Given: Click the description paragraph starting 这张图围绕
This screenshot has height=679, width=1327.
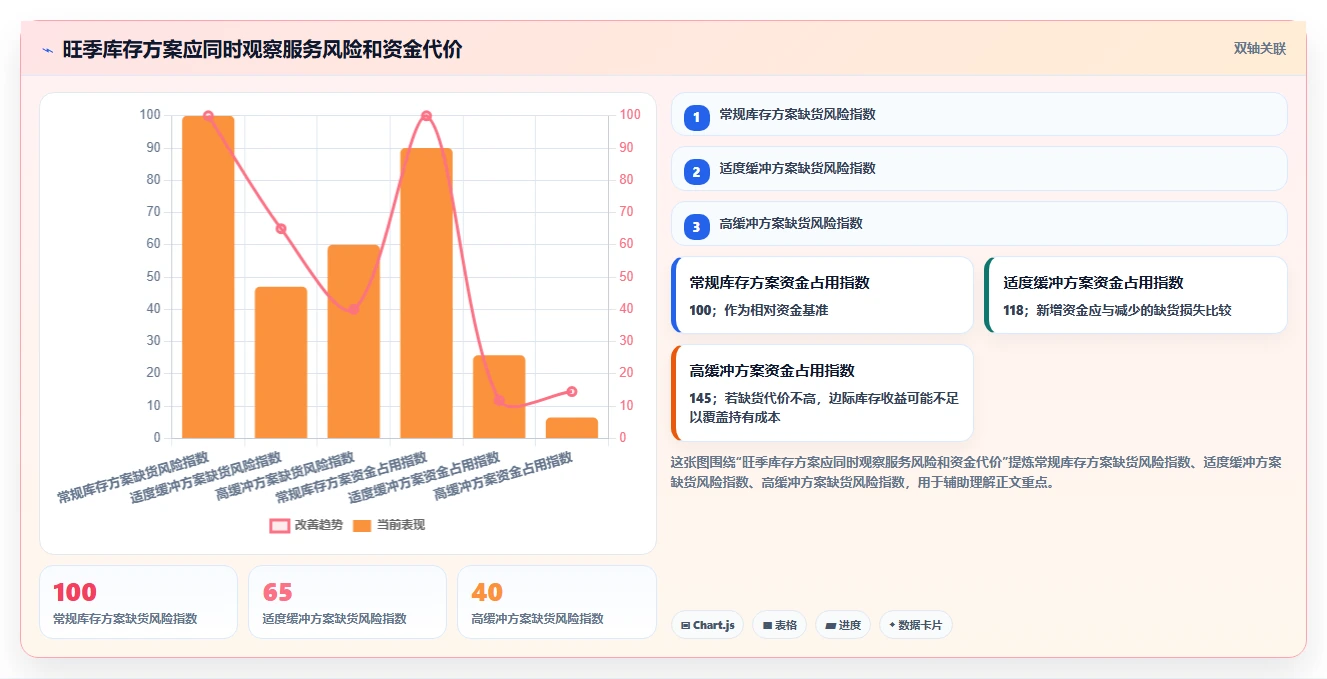Looking at the screenshot, I should coord(976,472).
